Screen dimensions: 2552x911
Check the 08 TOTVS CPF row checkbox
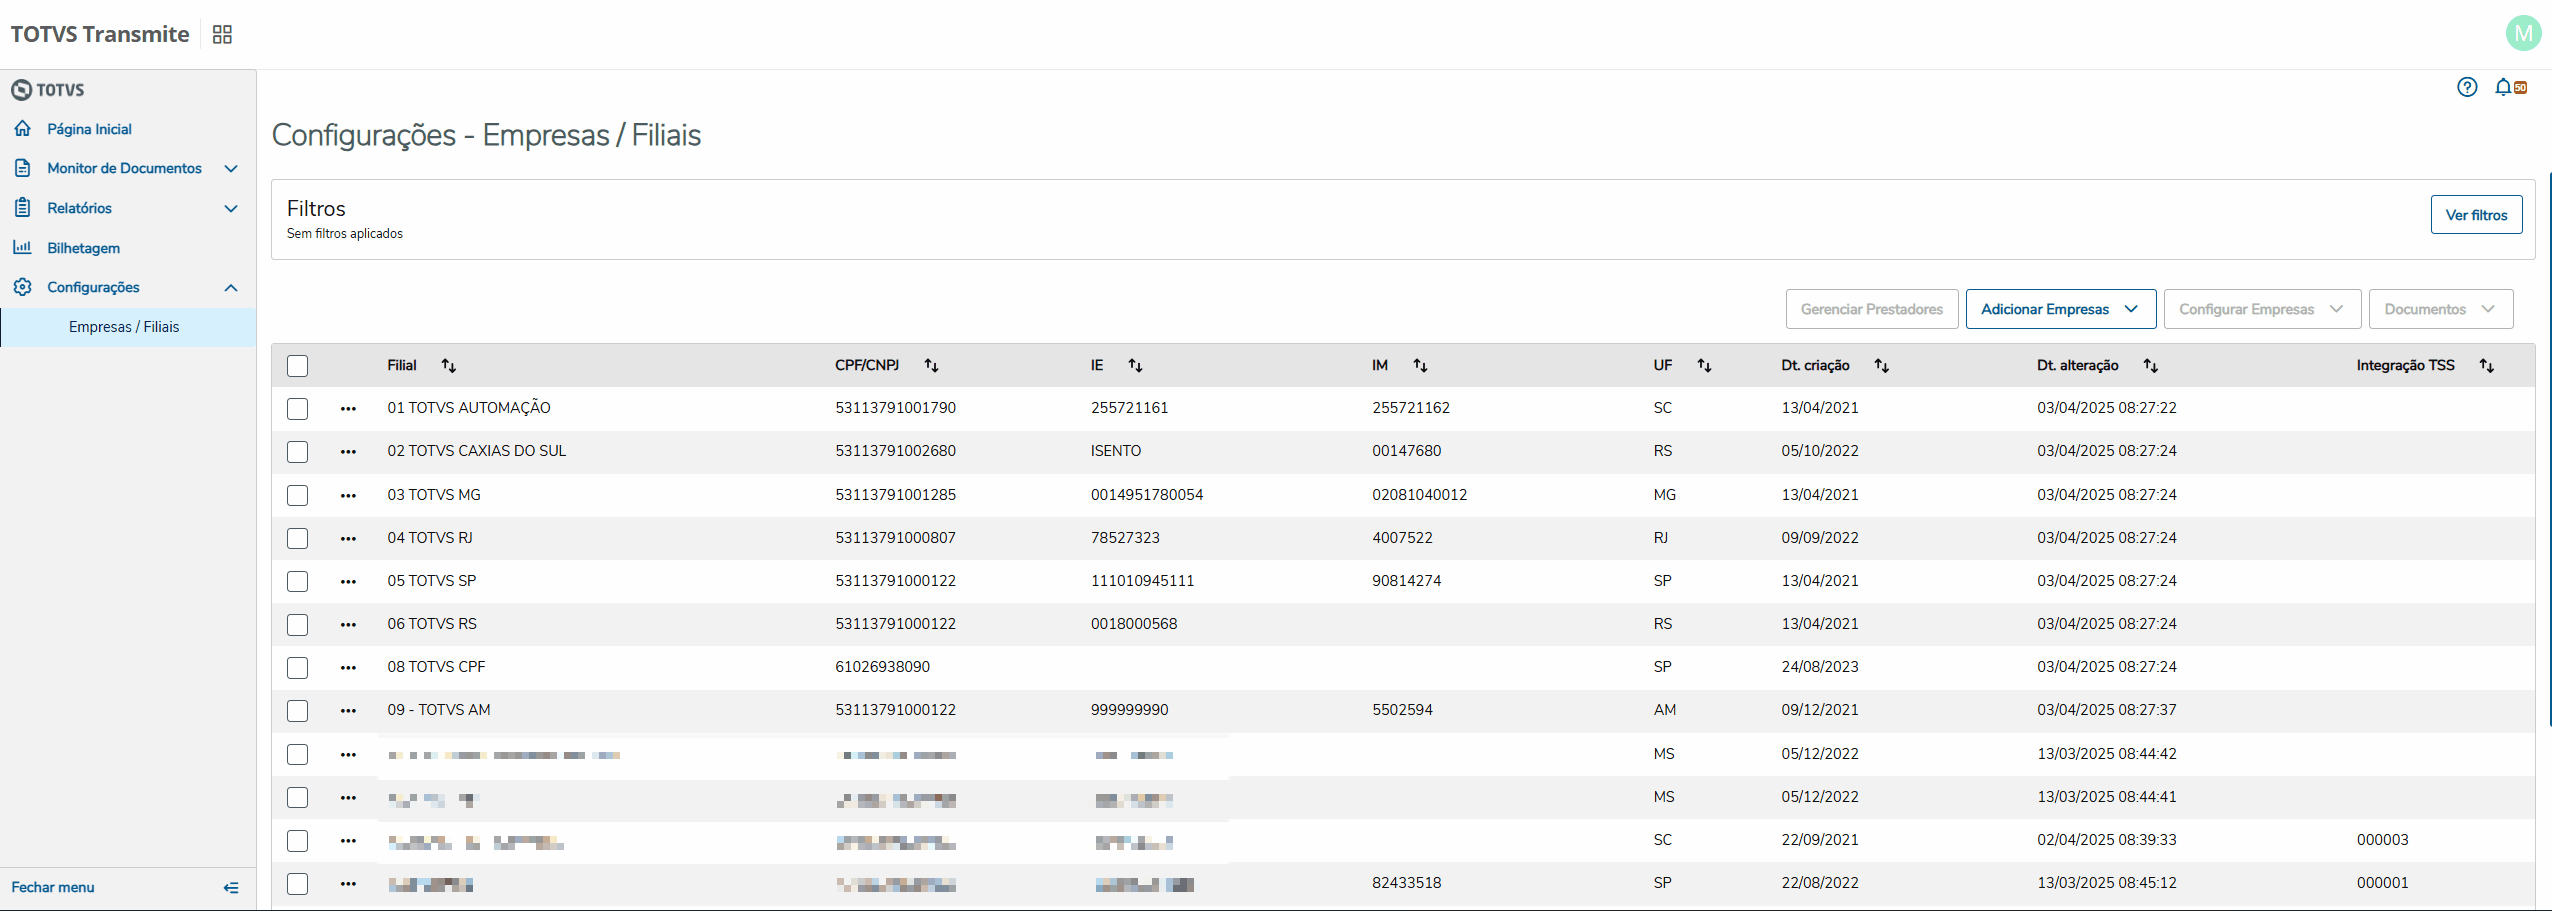(x=297, y=667)
